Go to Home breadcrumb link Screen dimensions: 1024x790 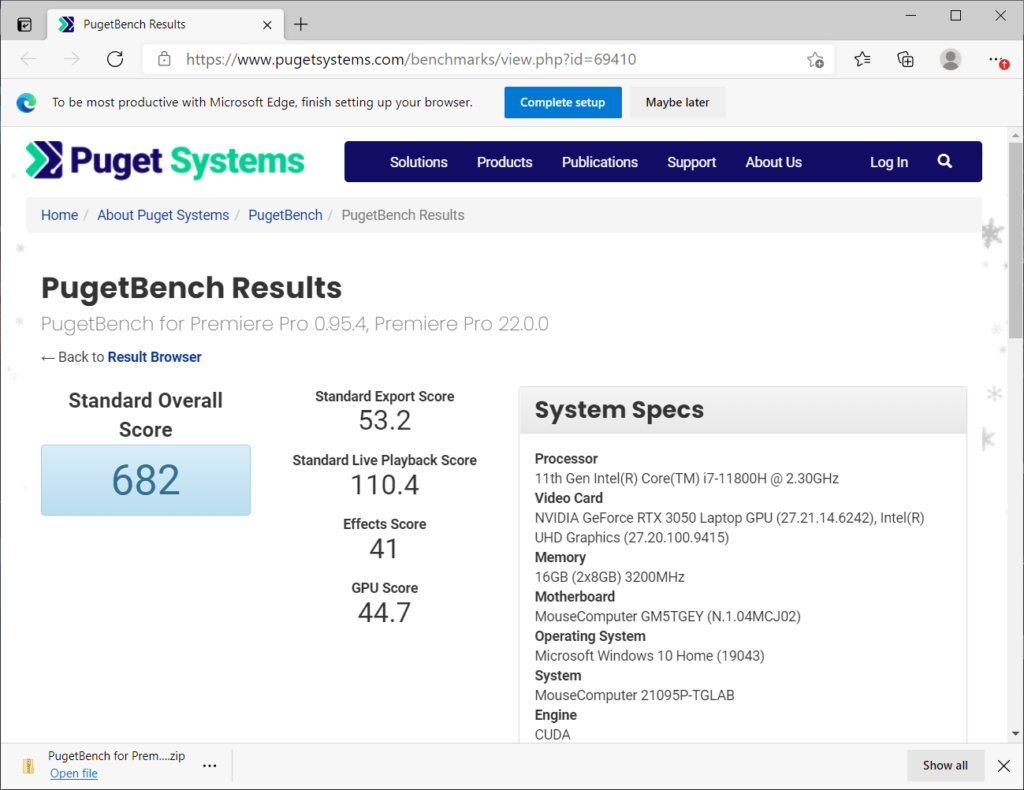click(x=59, y=215)
